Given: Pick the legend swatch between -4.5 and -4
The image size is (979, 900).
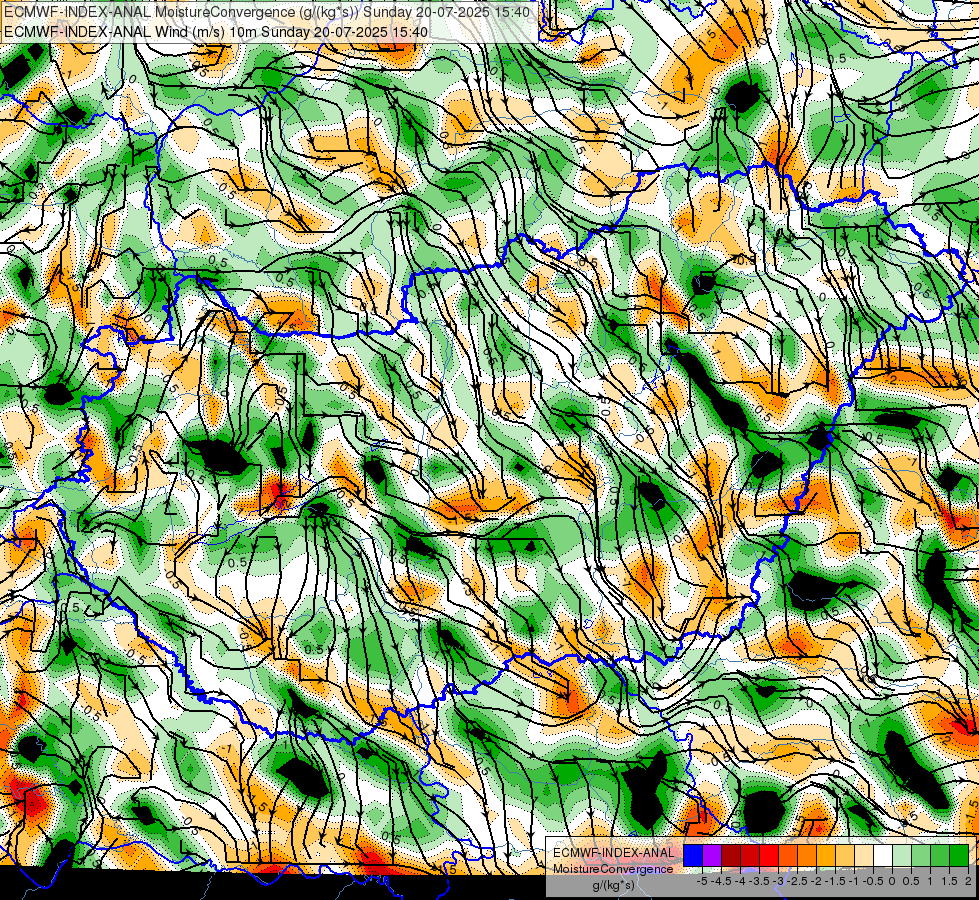Looking at the screenshot, I should click(731, 855).
